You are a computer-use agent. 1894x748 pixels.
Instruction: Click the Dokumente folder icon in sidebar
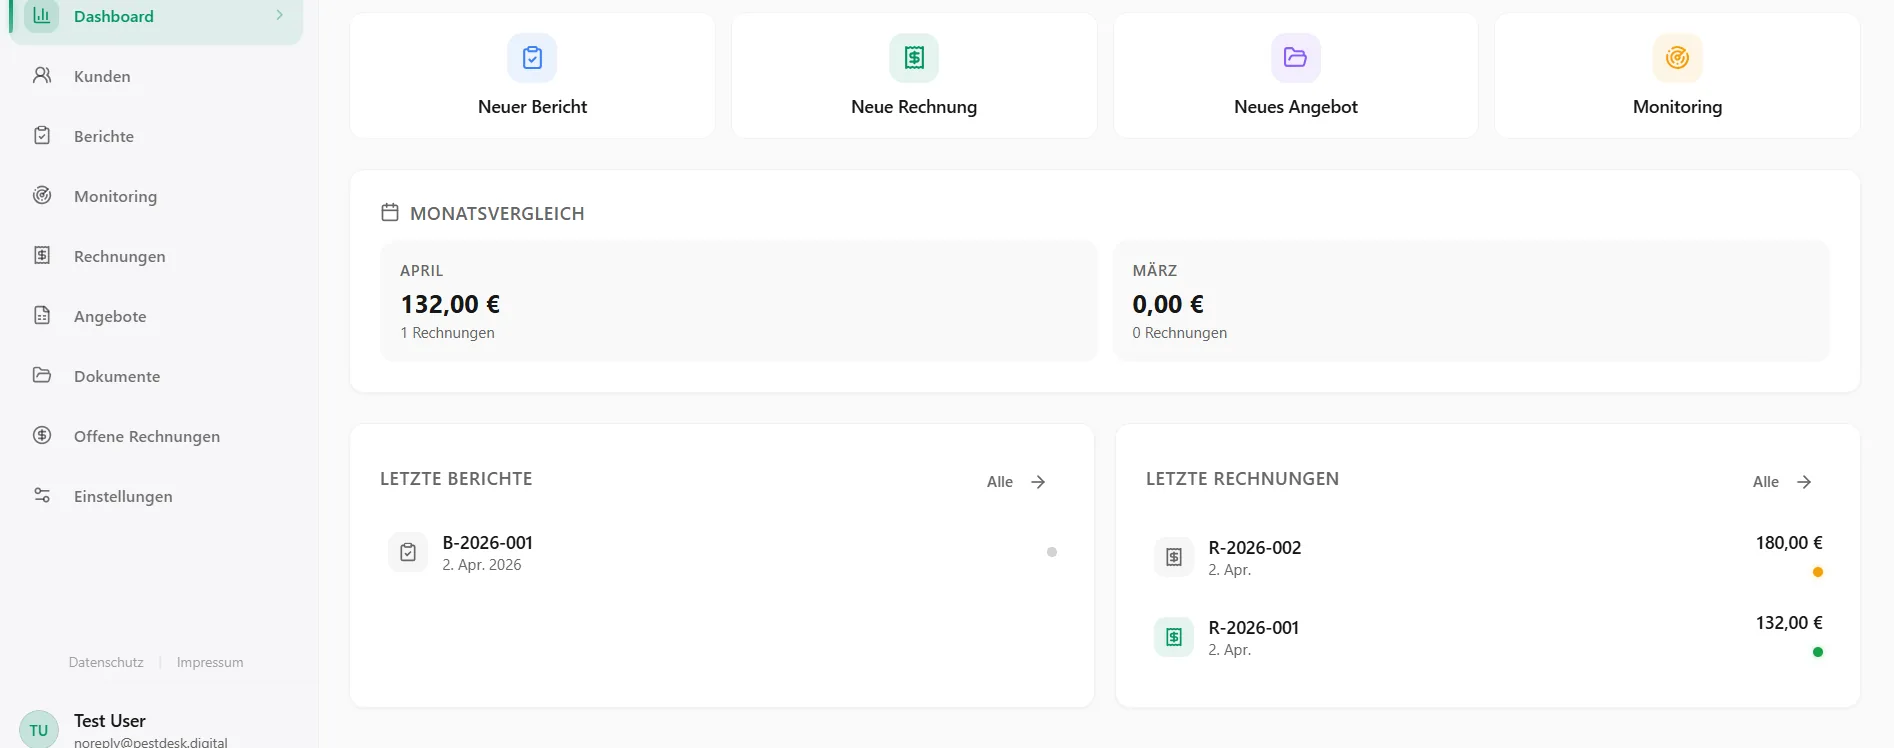(42, 375)
